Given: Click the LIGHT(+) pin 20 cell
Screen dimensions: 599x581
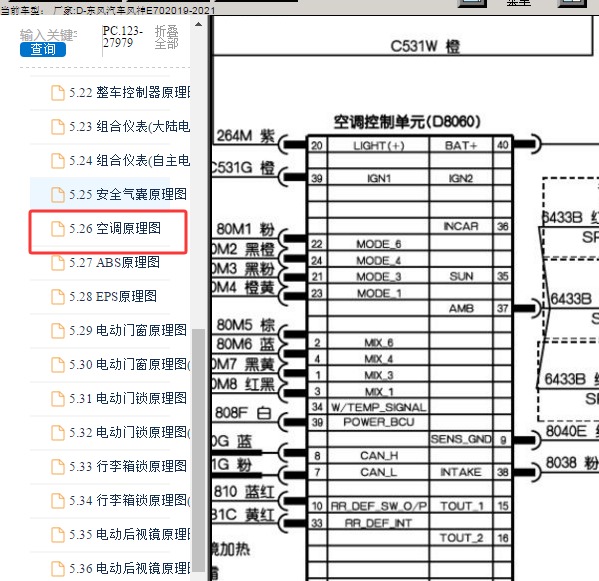Looking at the screenshot, I should tap(379, 146).
